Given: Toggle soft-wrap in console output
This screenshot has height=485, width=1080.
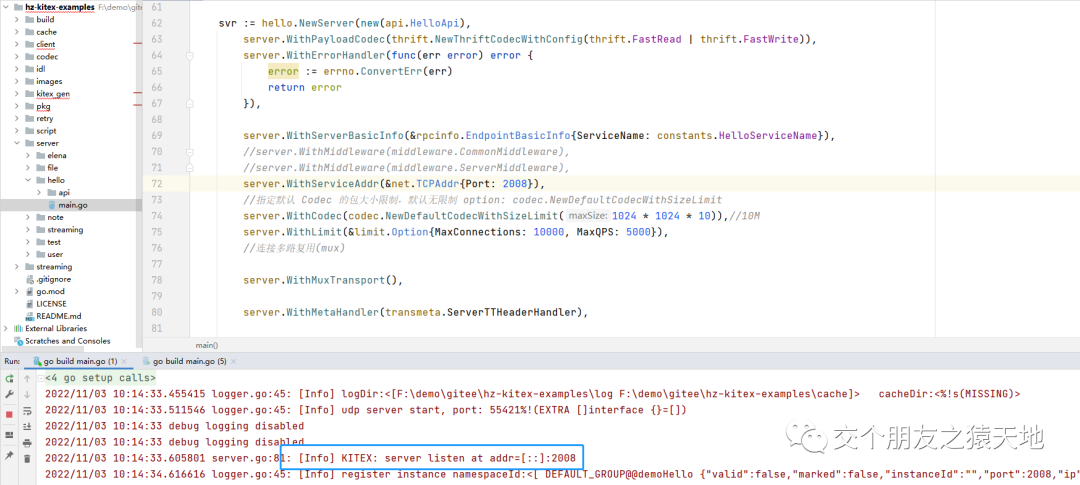Looking at the screenshot, I should pos(27,411).
